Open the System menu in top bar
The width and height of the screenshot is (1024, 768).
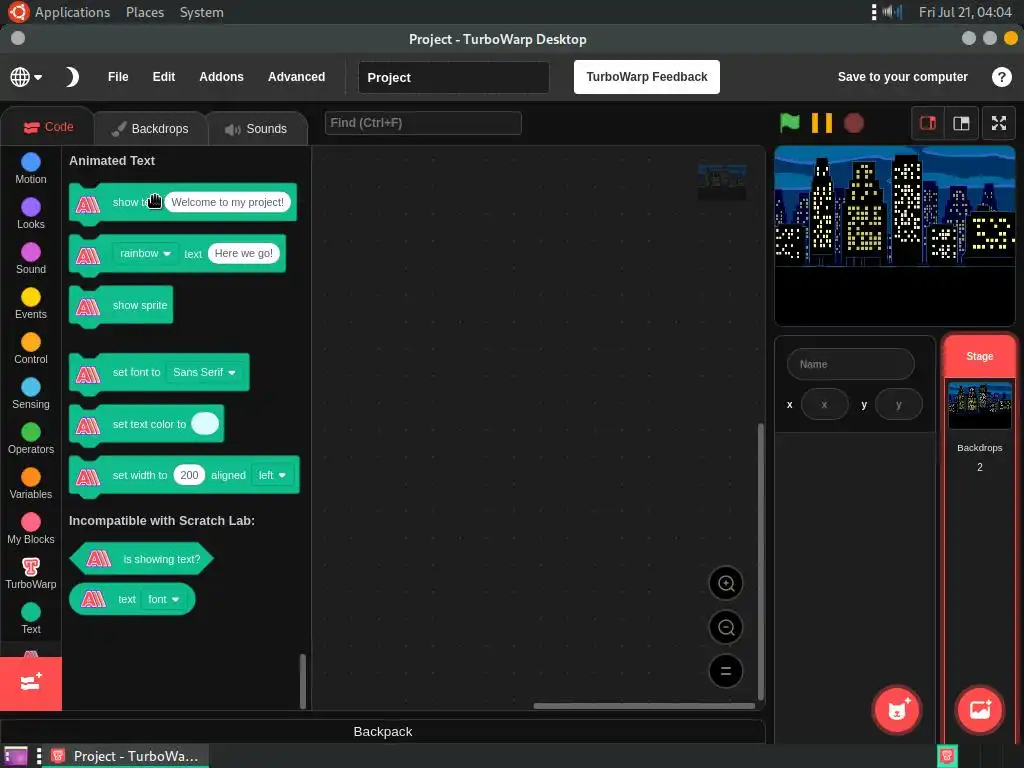(x=201, y=12)
